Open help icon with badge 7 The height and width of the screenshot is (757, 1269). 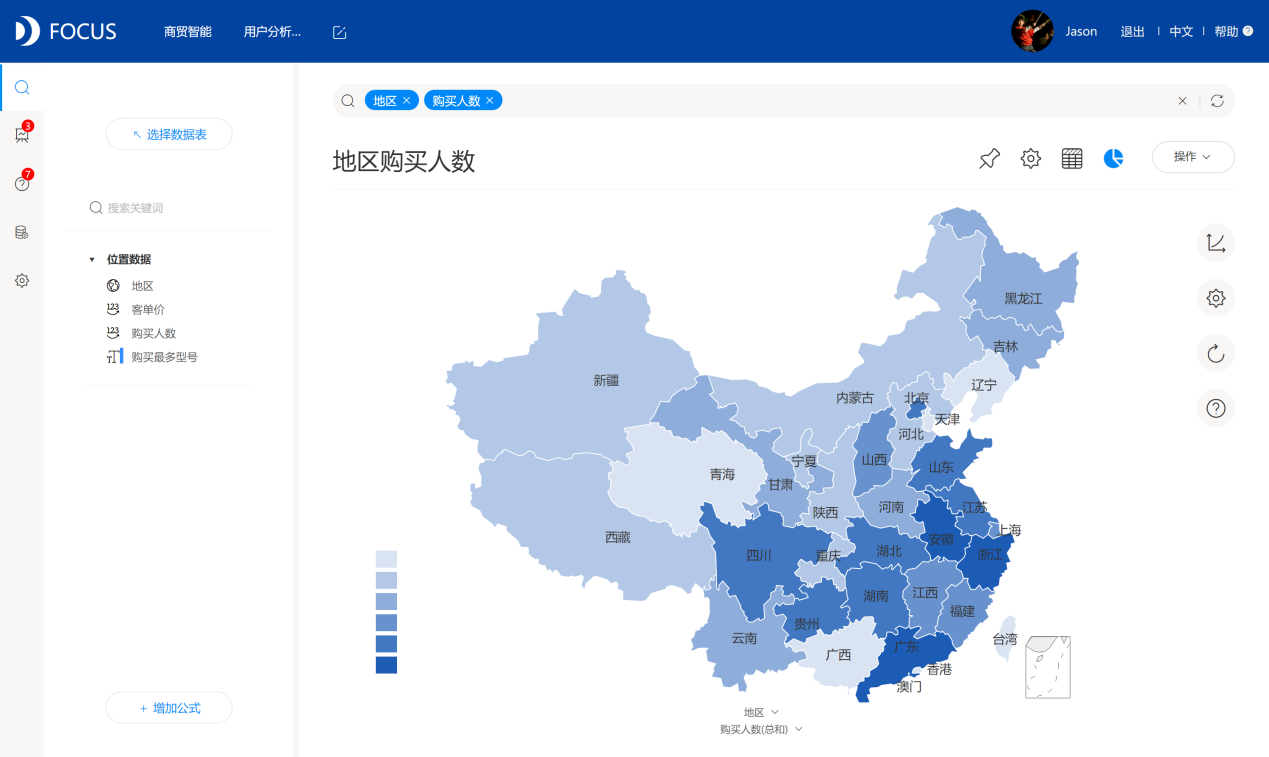pos(22,184)
